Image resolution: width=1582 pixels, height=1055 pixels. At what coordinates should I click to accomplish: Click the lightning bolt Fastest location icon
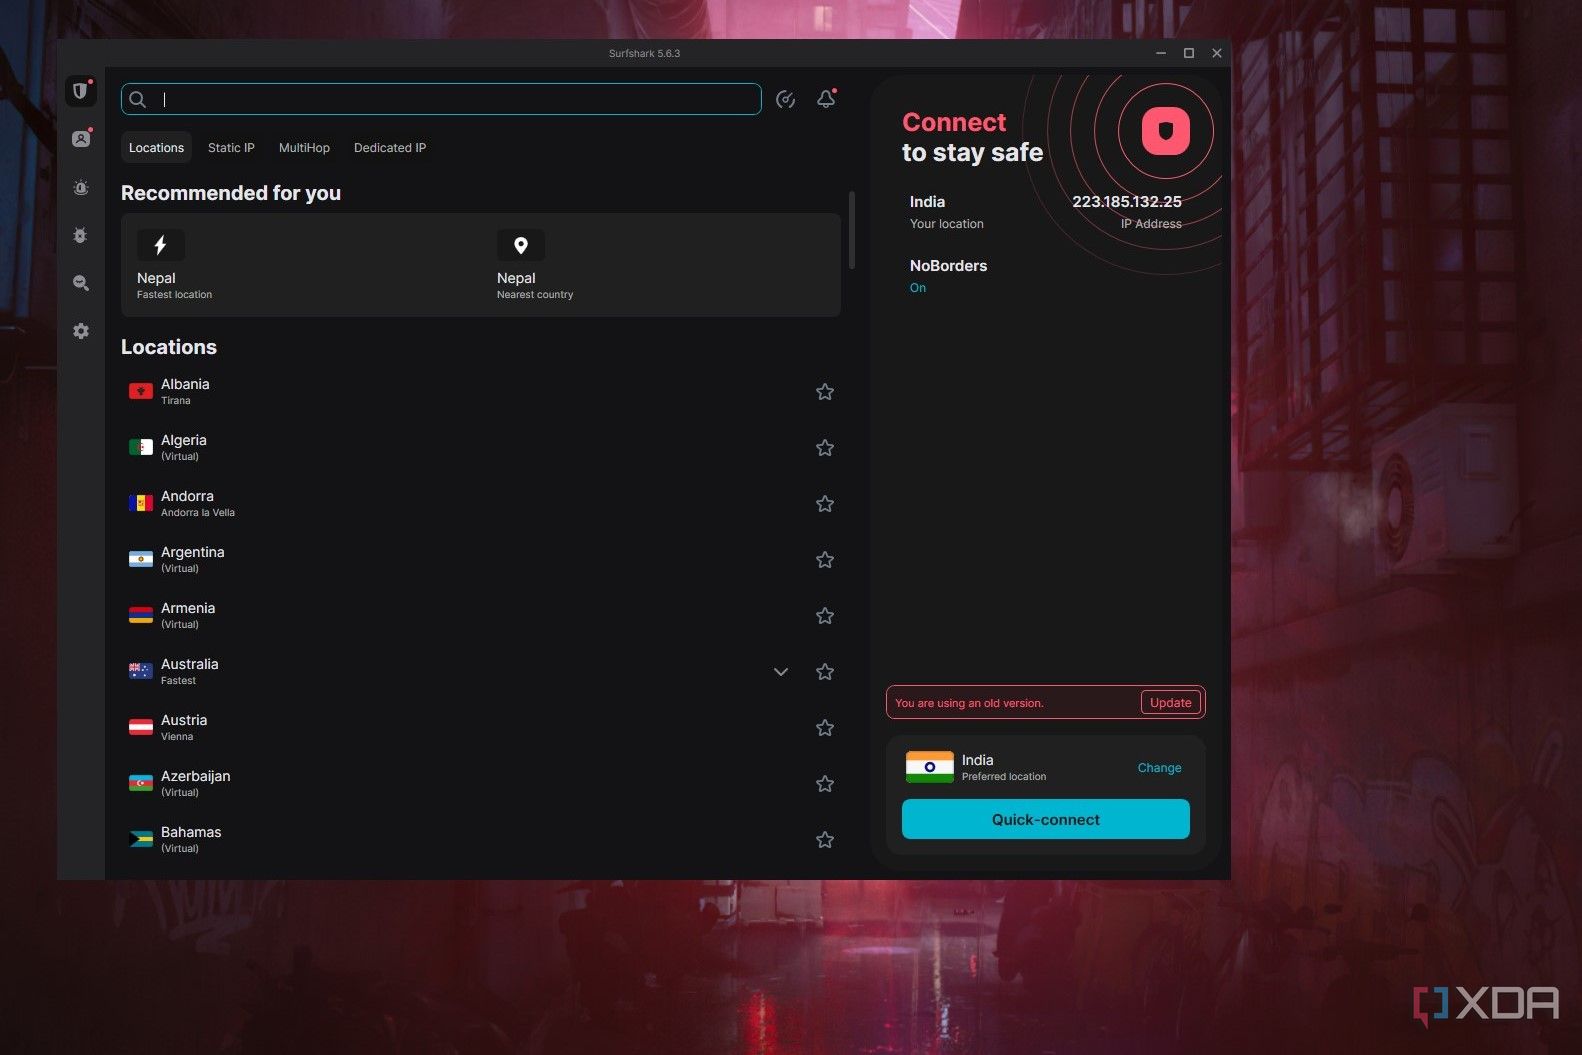(x=160, y=245)
